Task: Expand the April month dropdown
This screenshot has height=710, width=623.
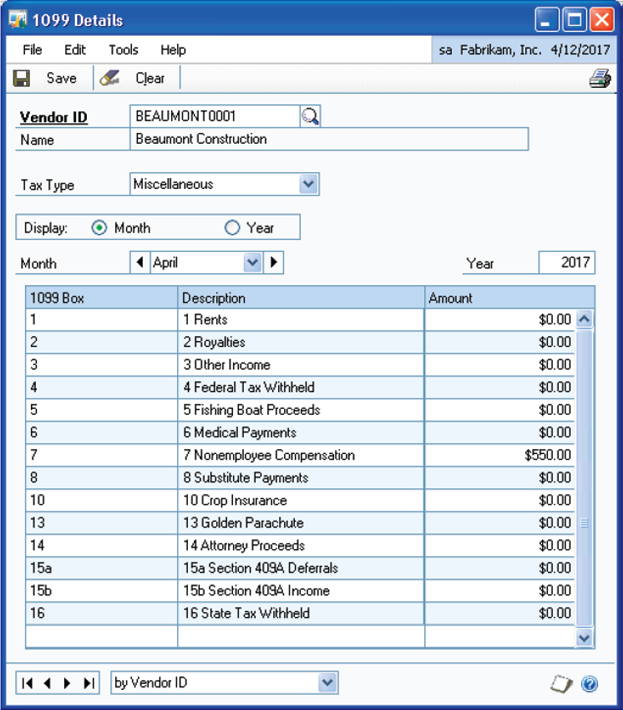Action: (252, 263)
